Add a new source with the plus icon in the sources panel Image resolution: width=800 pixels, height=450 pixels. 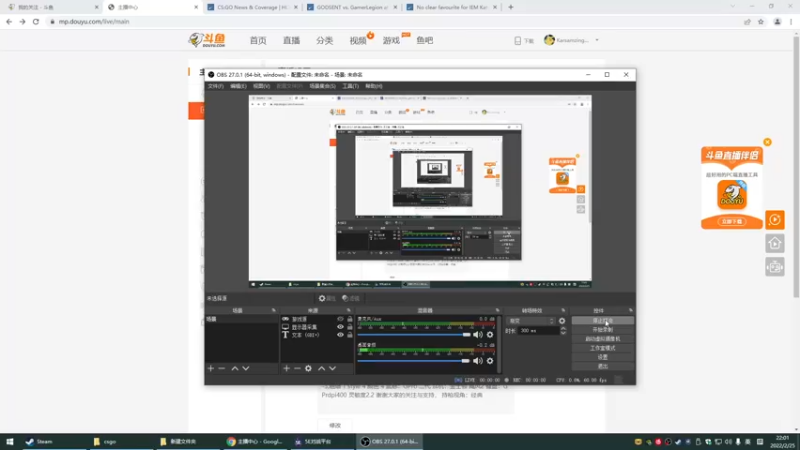pos(286,368)
